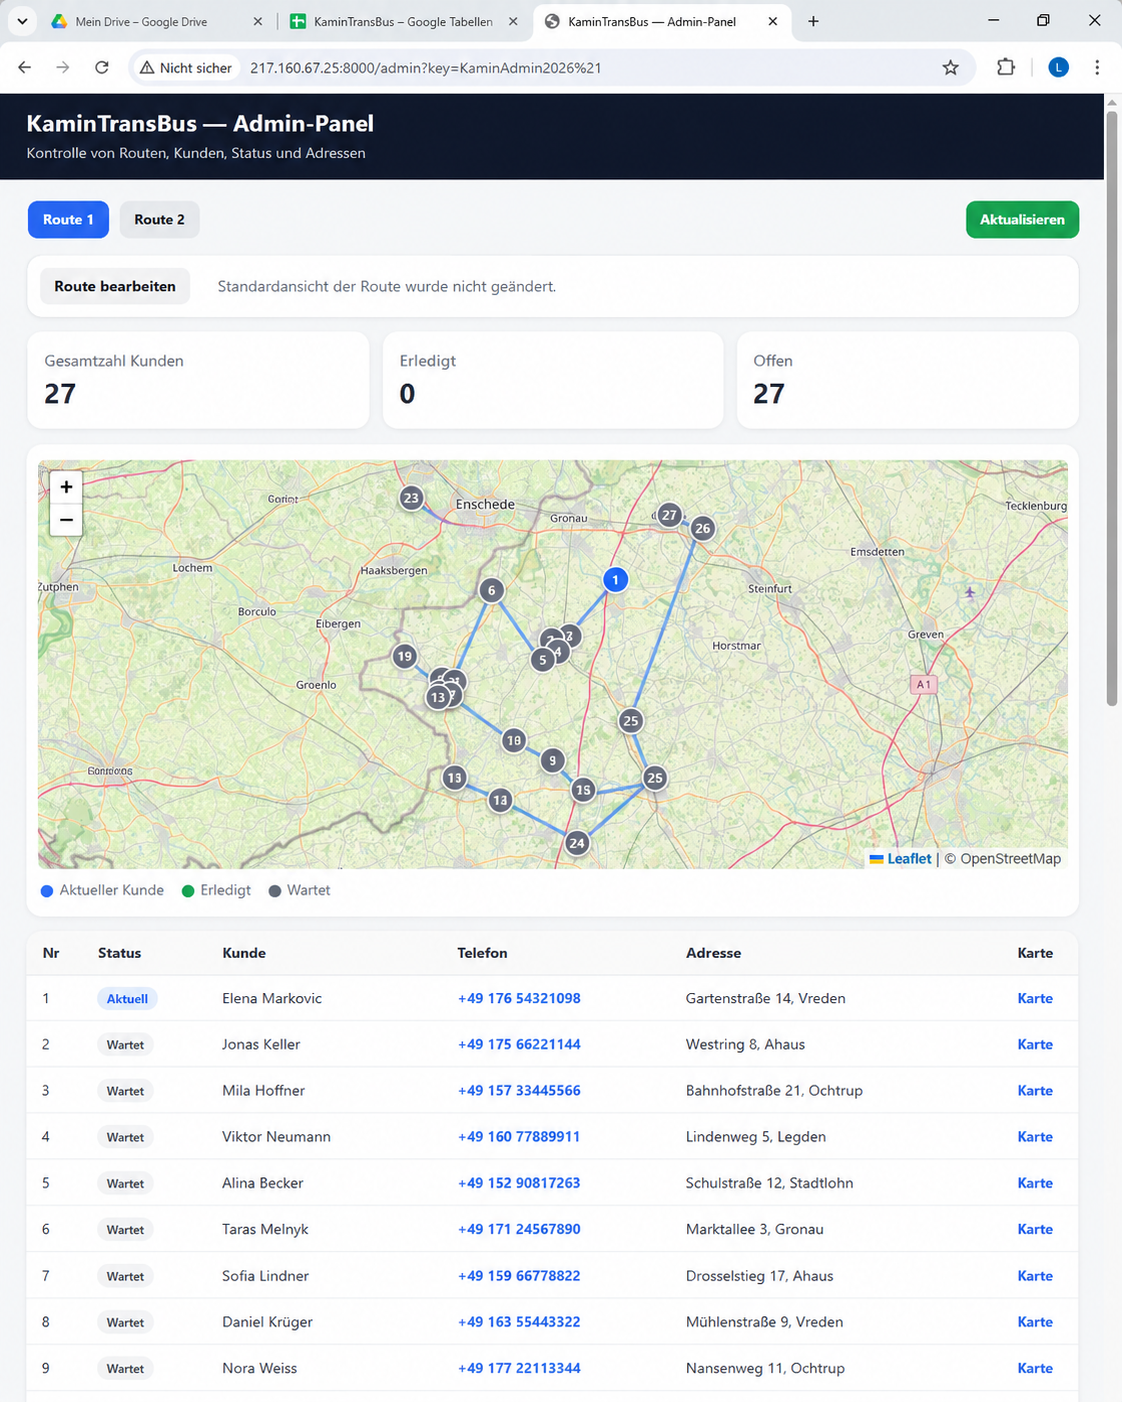The image size is (1122, 1402).
Task: Bookmark this page with the star
Action: coord(950,67)
